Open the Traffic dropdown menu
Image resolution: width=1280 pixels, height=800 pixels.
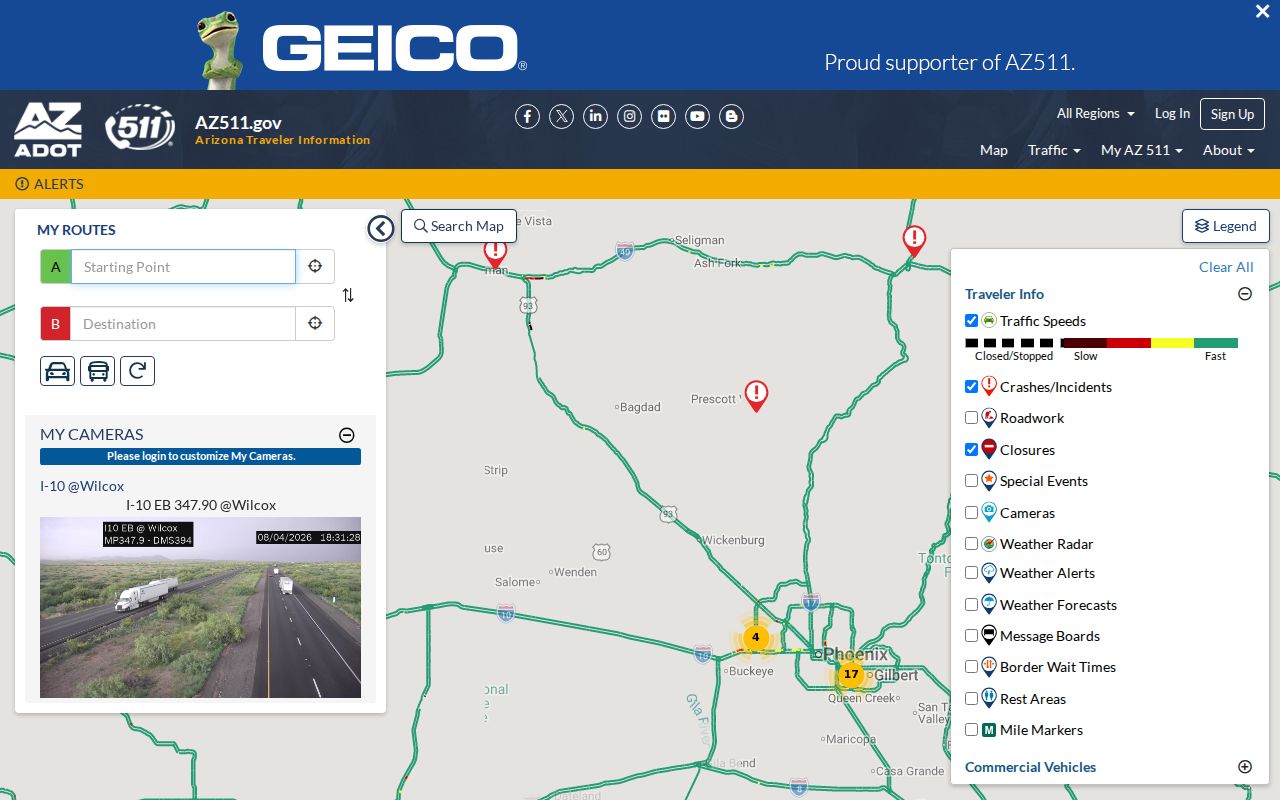[x=1054, y=150]
